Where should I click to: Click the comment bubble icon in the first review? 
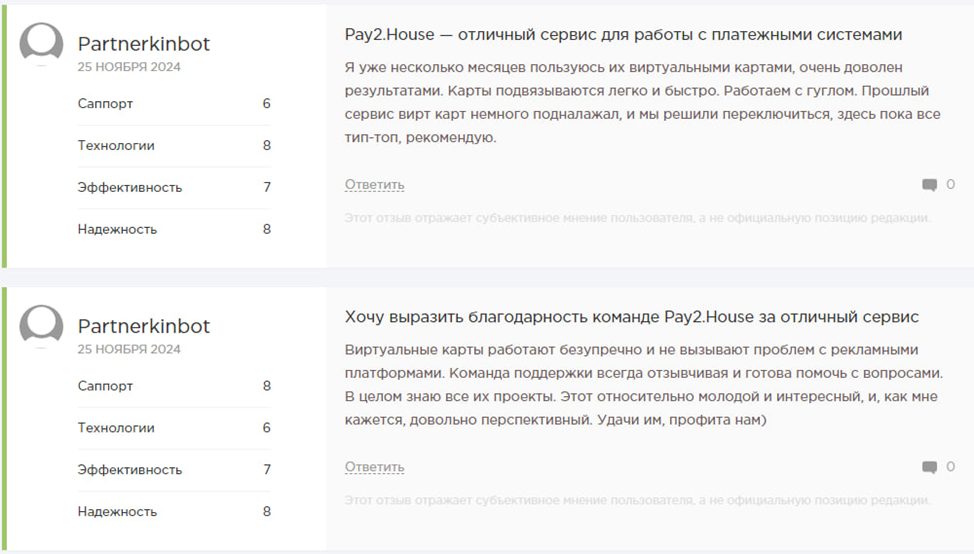click(x=929, y=185)
